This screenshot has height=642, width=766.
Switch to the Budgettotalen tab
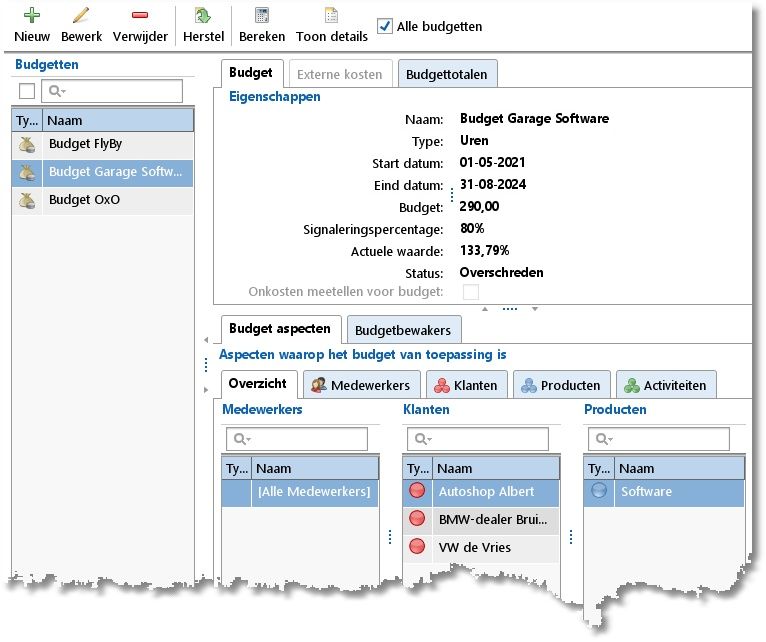448,75
